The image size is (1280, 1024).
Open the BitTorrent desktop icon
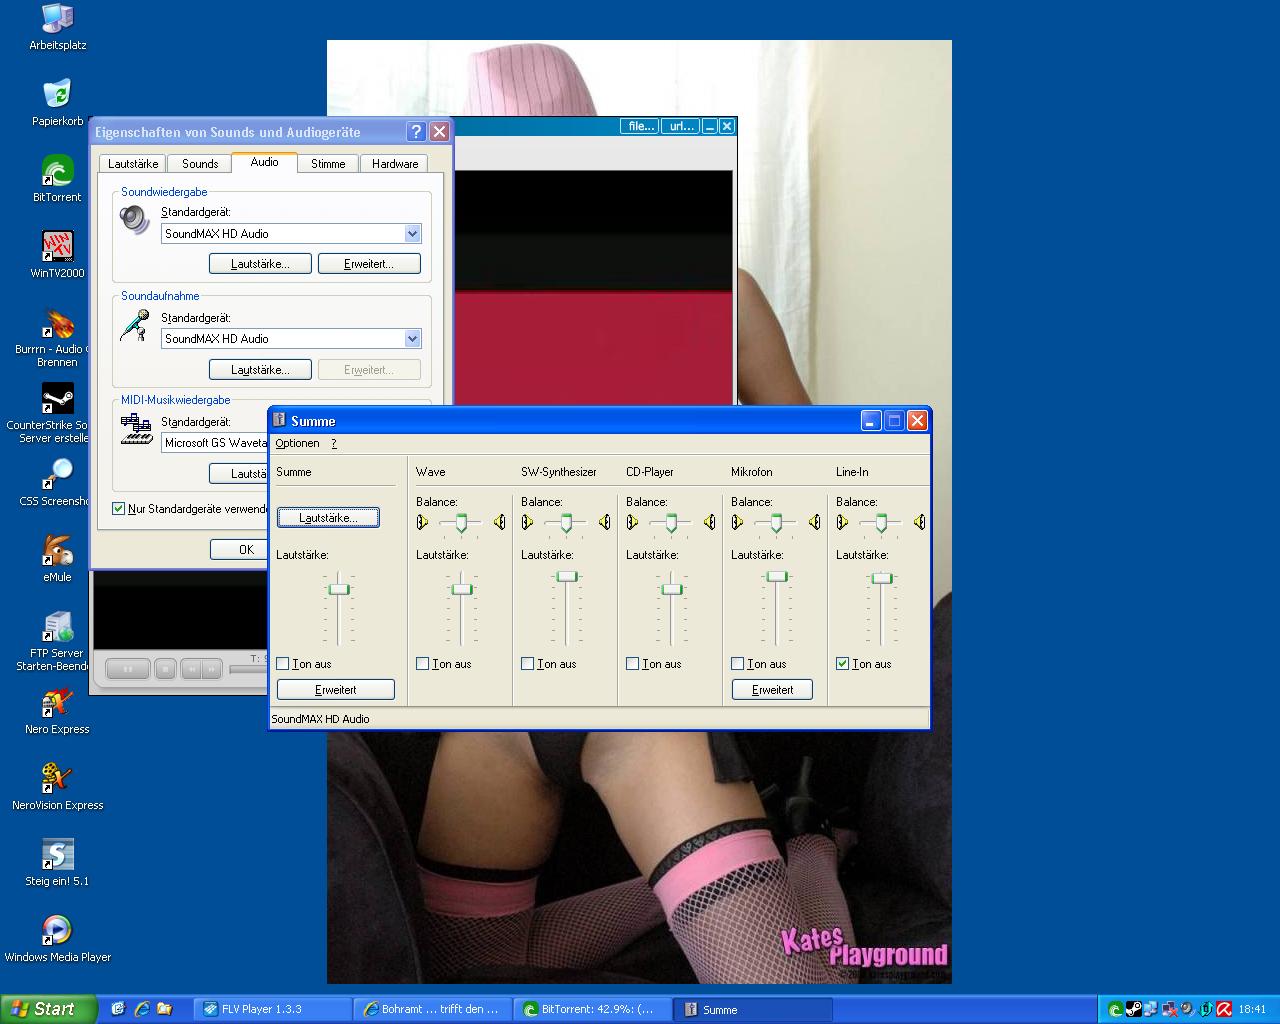[57, 172]
